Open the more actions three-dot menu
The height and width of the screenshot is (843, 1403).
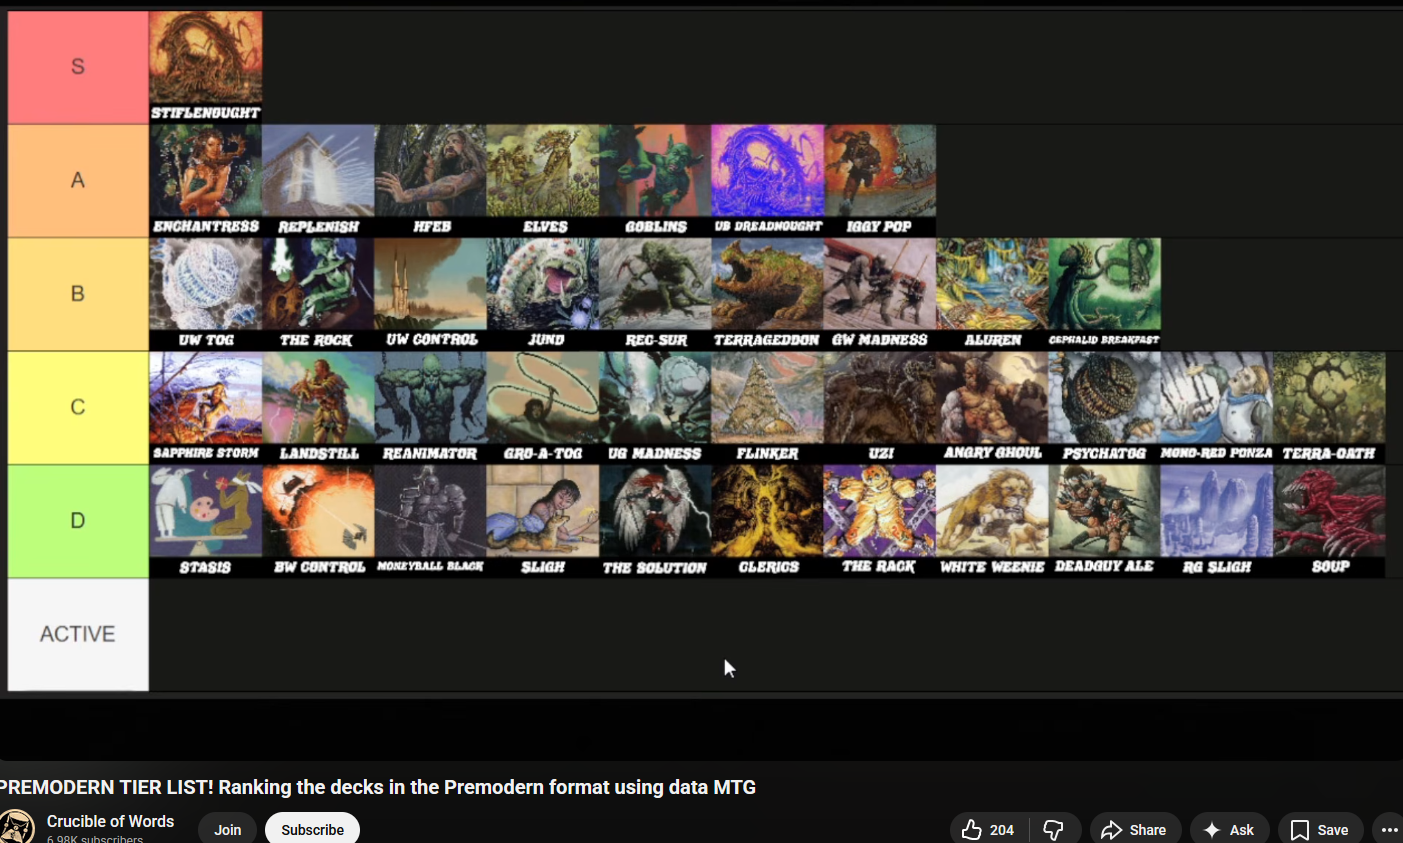click(1389, 830)
